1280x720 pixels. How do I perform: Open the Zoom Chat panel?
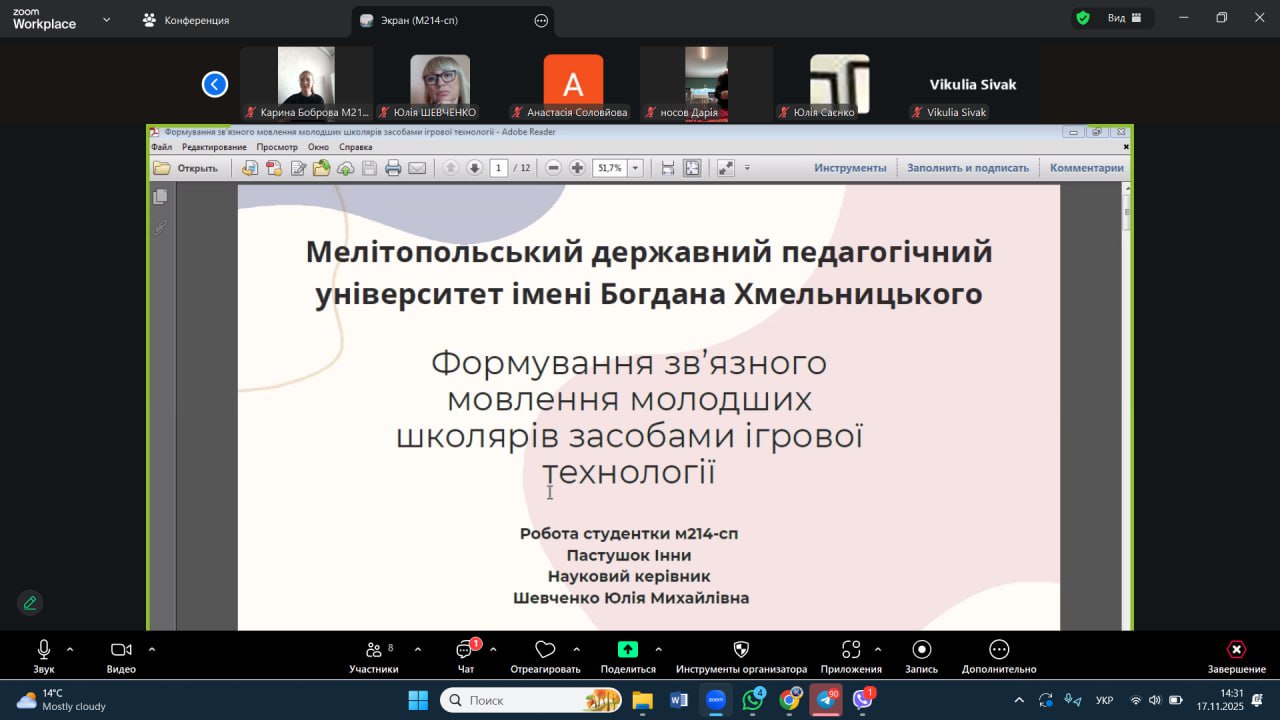(x=465, y=651)
